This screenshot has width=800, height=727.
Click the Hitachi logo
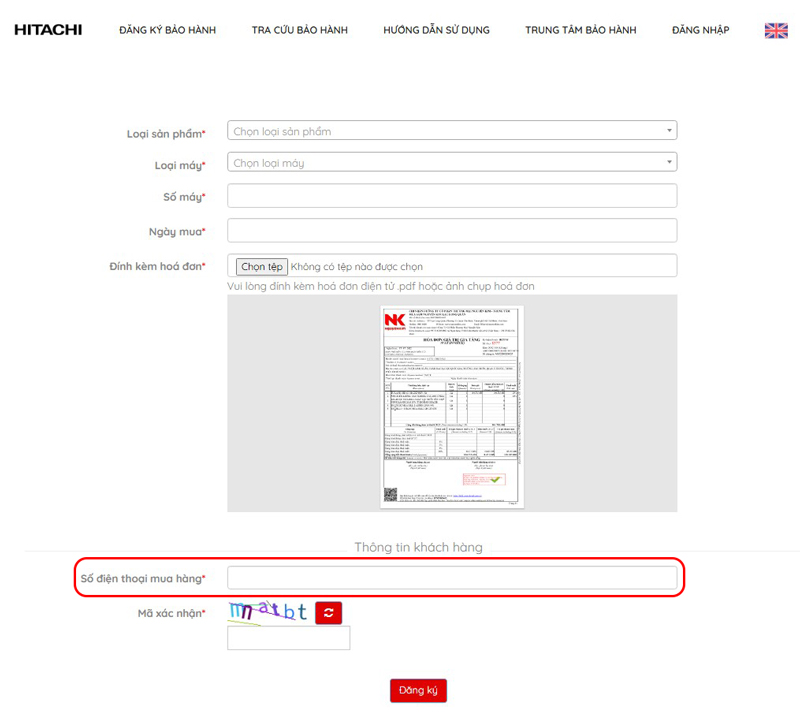pos(48,30)
